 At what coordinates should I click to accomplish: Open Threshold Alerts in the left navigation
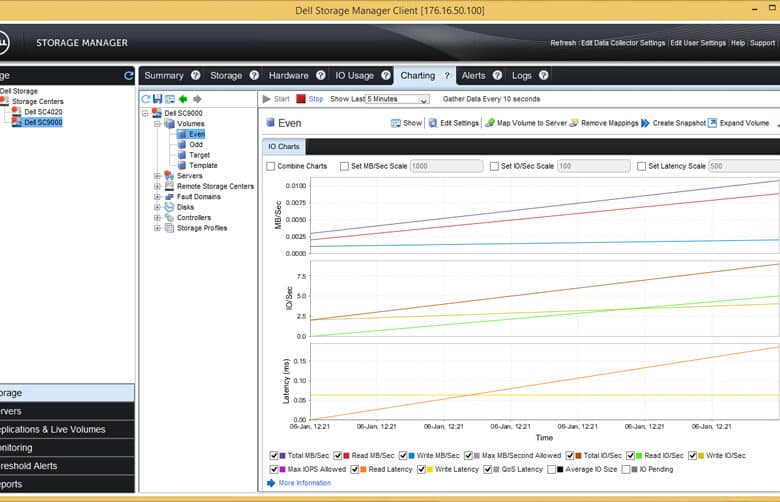pos(67,466)
